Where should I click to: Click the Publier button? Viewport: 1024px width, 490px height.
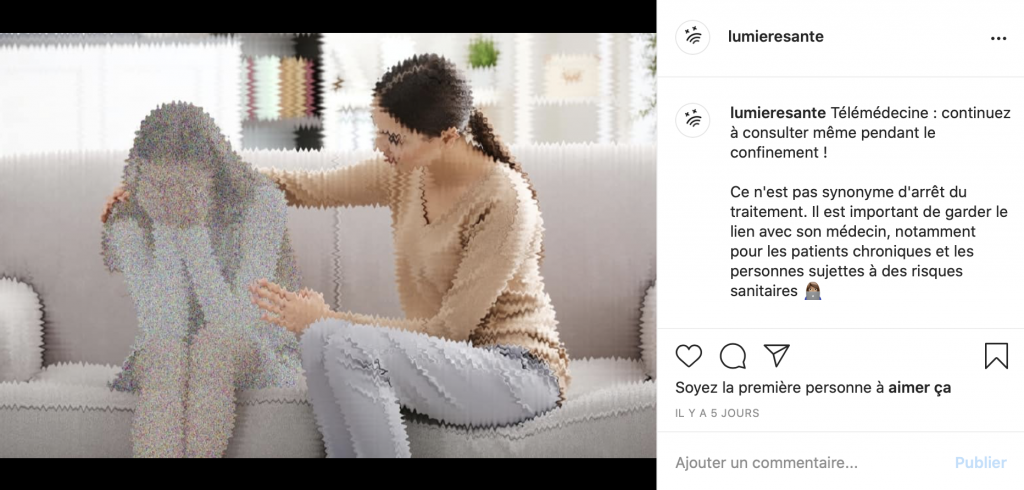coord(980,463)
